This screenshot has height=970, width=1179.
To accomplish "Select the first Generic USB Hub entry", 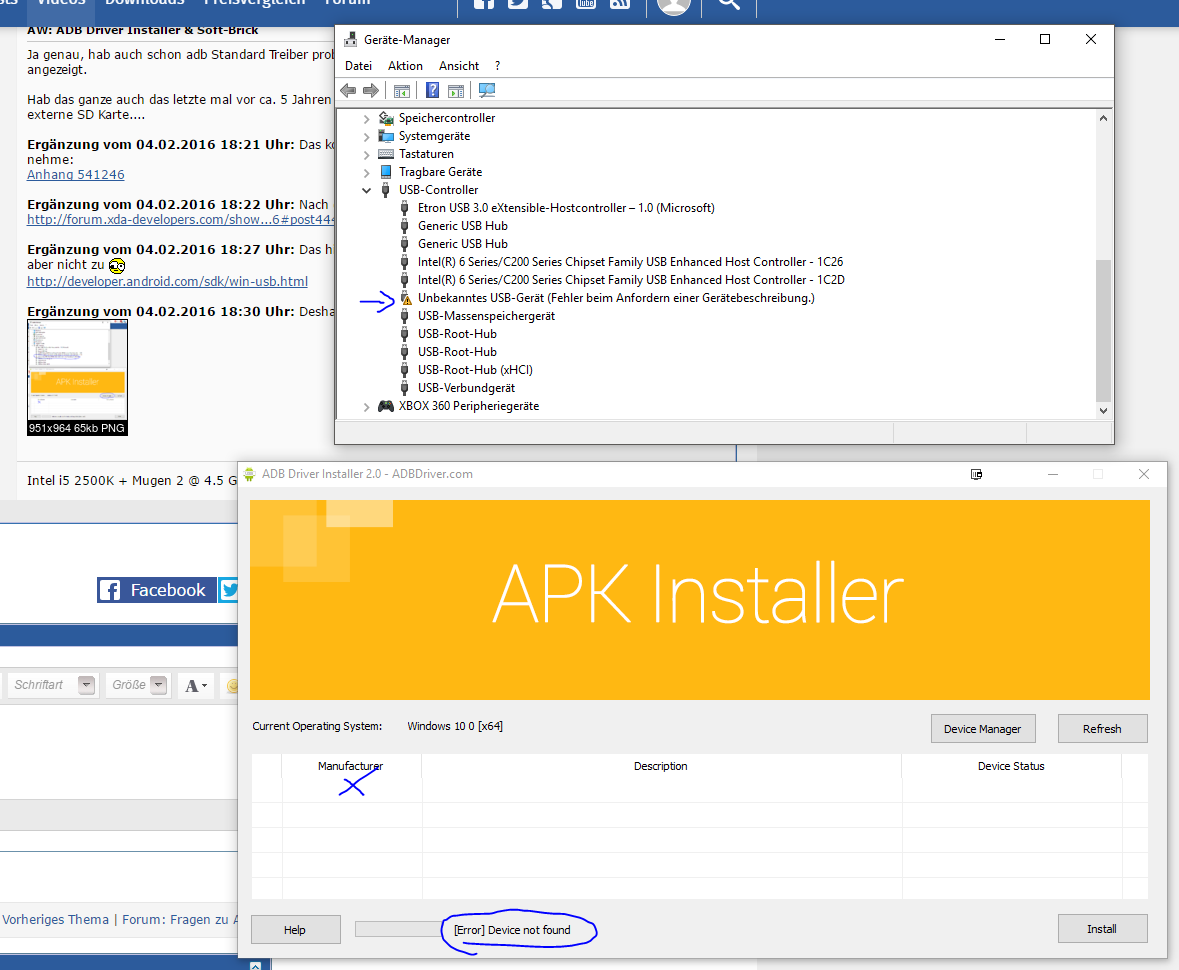I will click(x=462, y=226).
